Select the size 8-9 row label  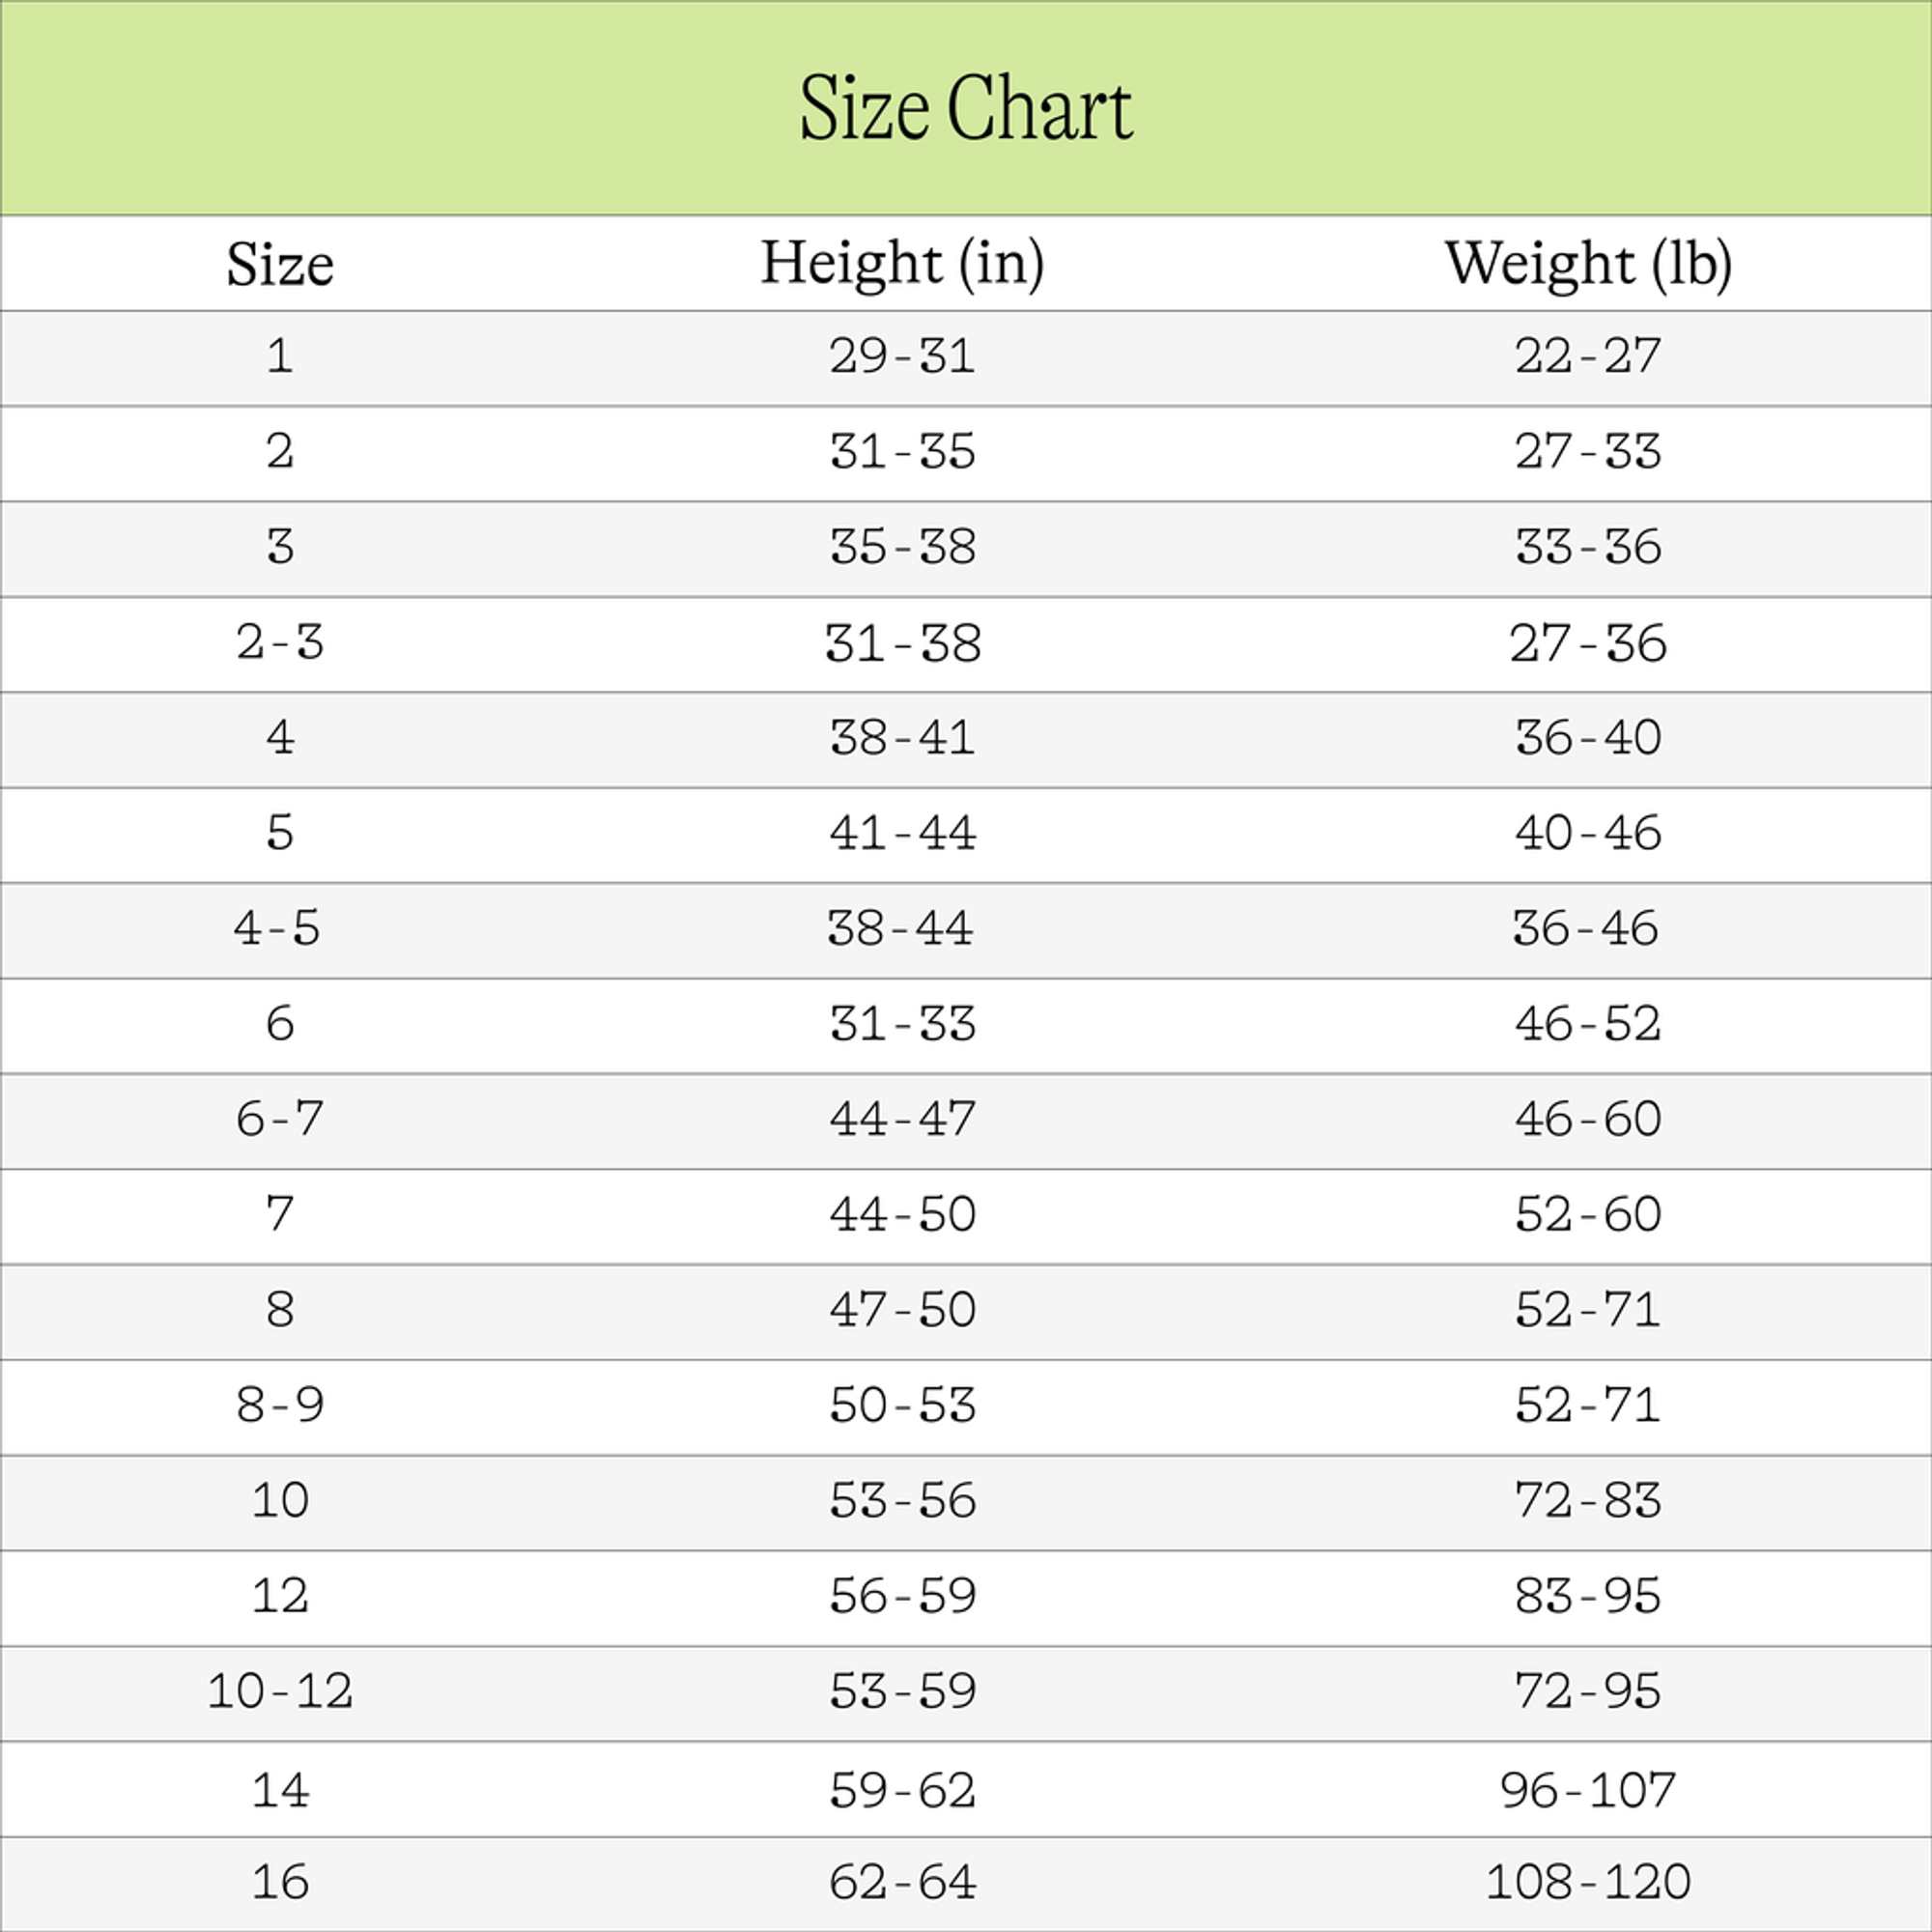(x=280, y=1404)
